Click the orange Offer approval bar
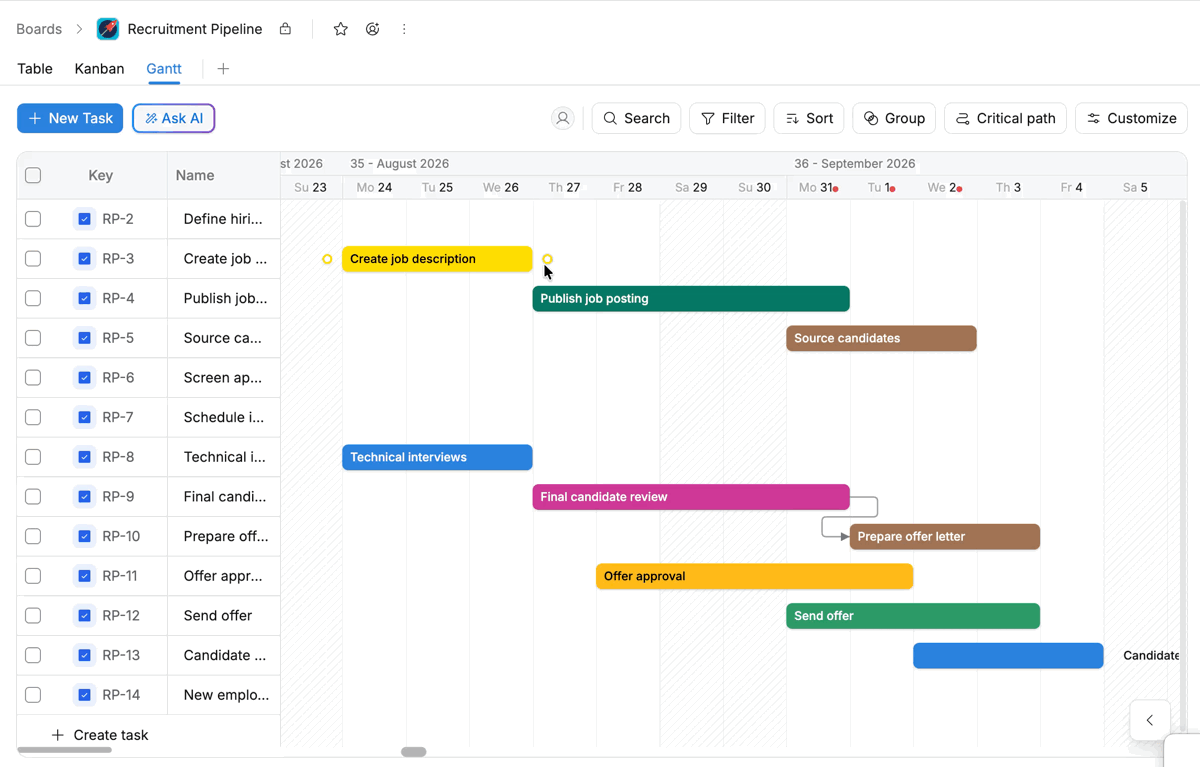Viewport: 1200px width, 767px height. [754, 576]
